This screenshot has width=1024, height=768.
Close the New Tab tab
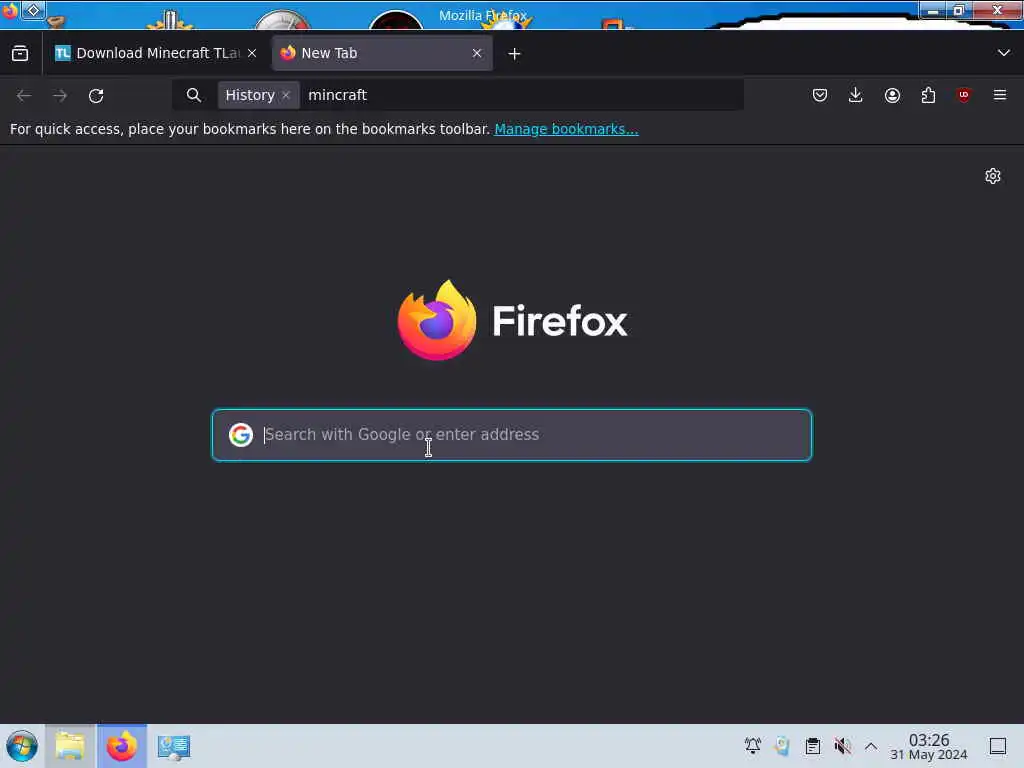click(477, 54)
